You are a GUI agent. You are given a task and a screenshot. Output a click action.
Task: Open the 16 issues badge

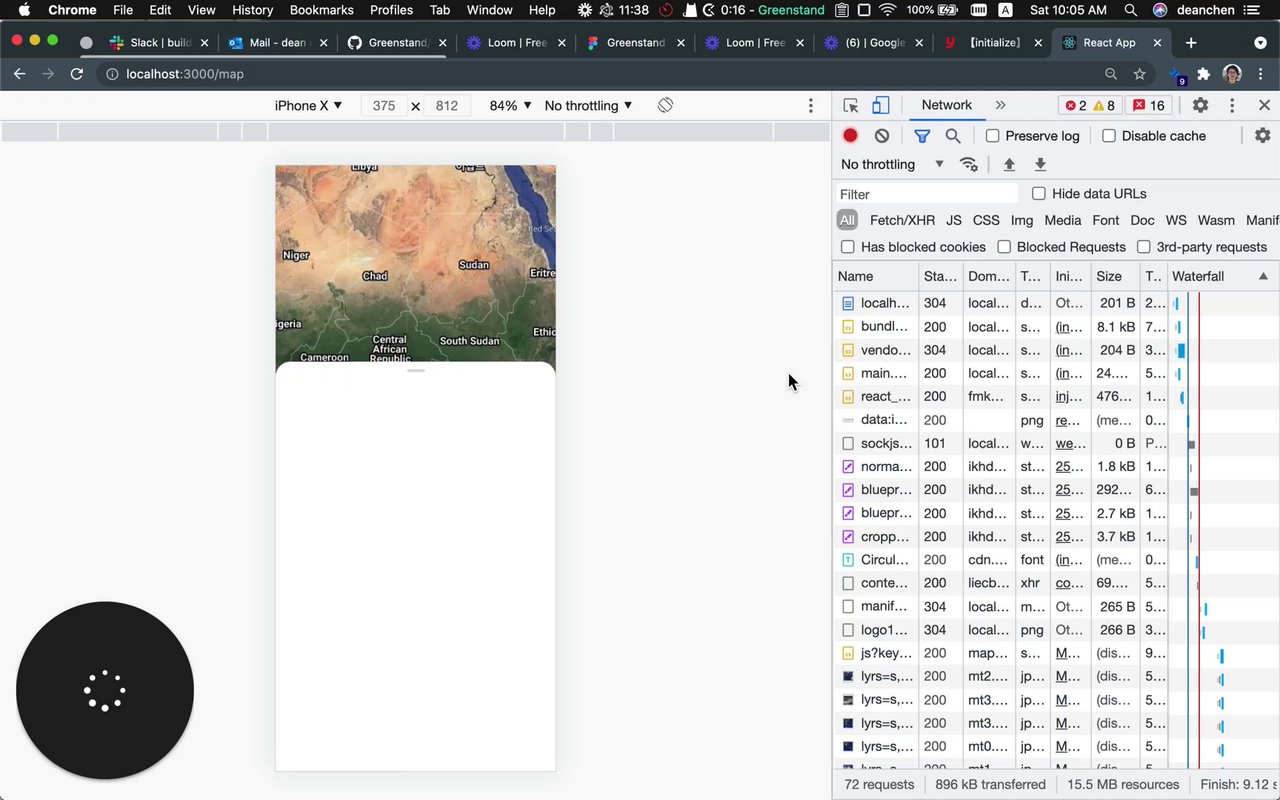click(x=1148, y=105)
